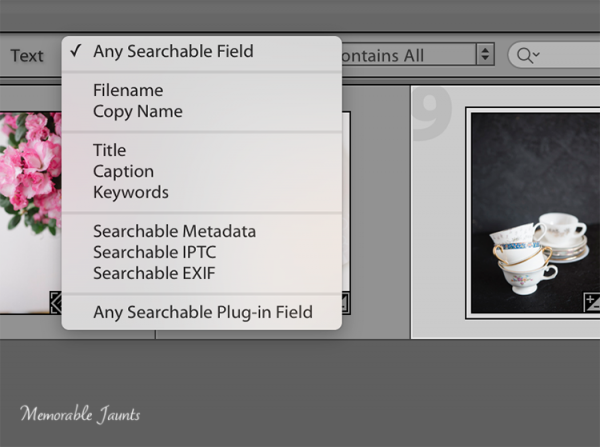
Task: Choose Searchable IPTC option
Action: click(x=154, y=252)
